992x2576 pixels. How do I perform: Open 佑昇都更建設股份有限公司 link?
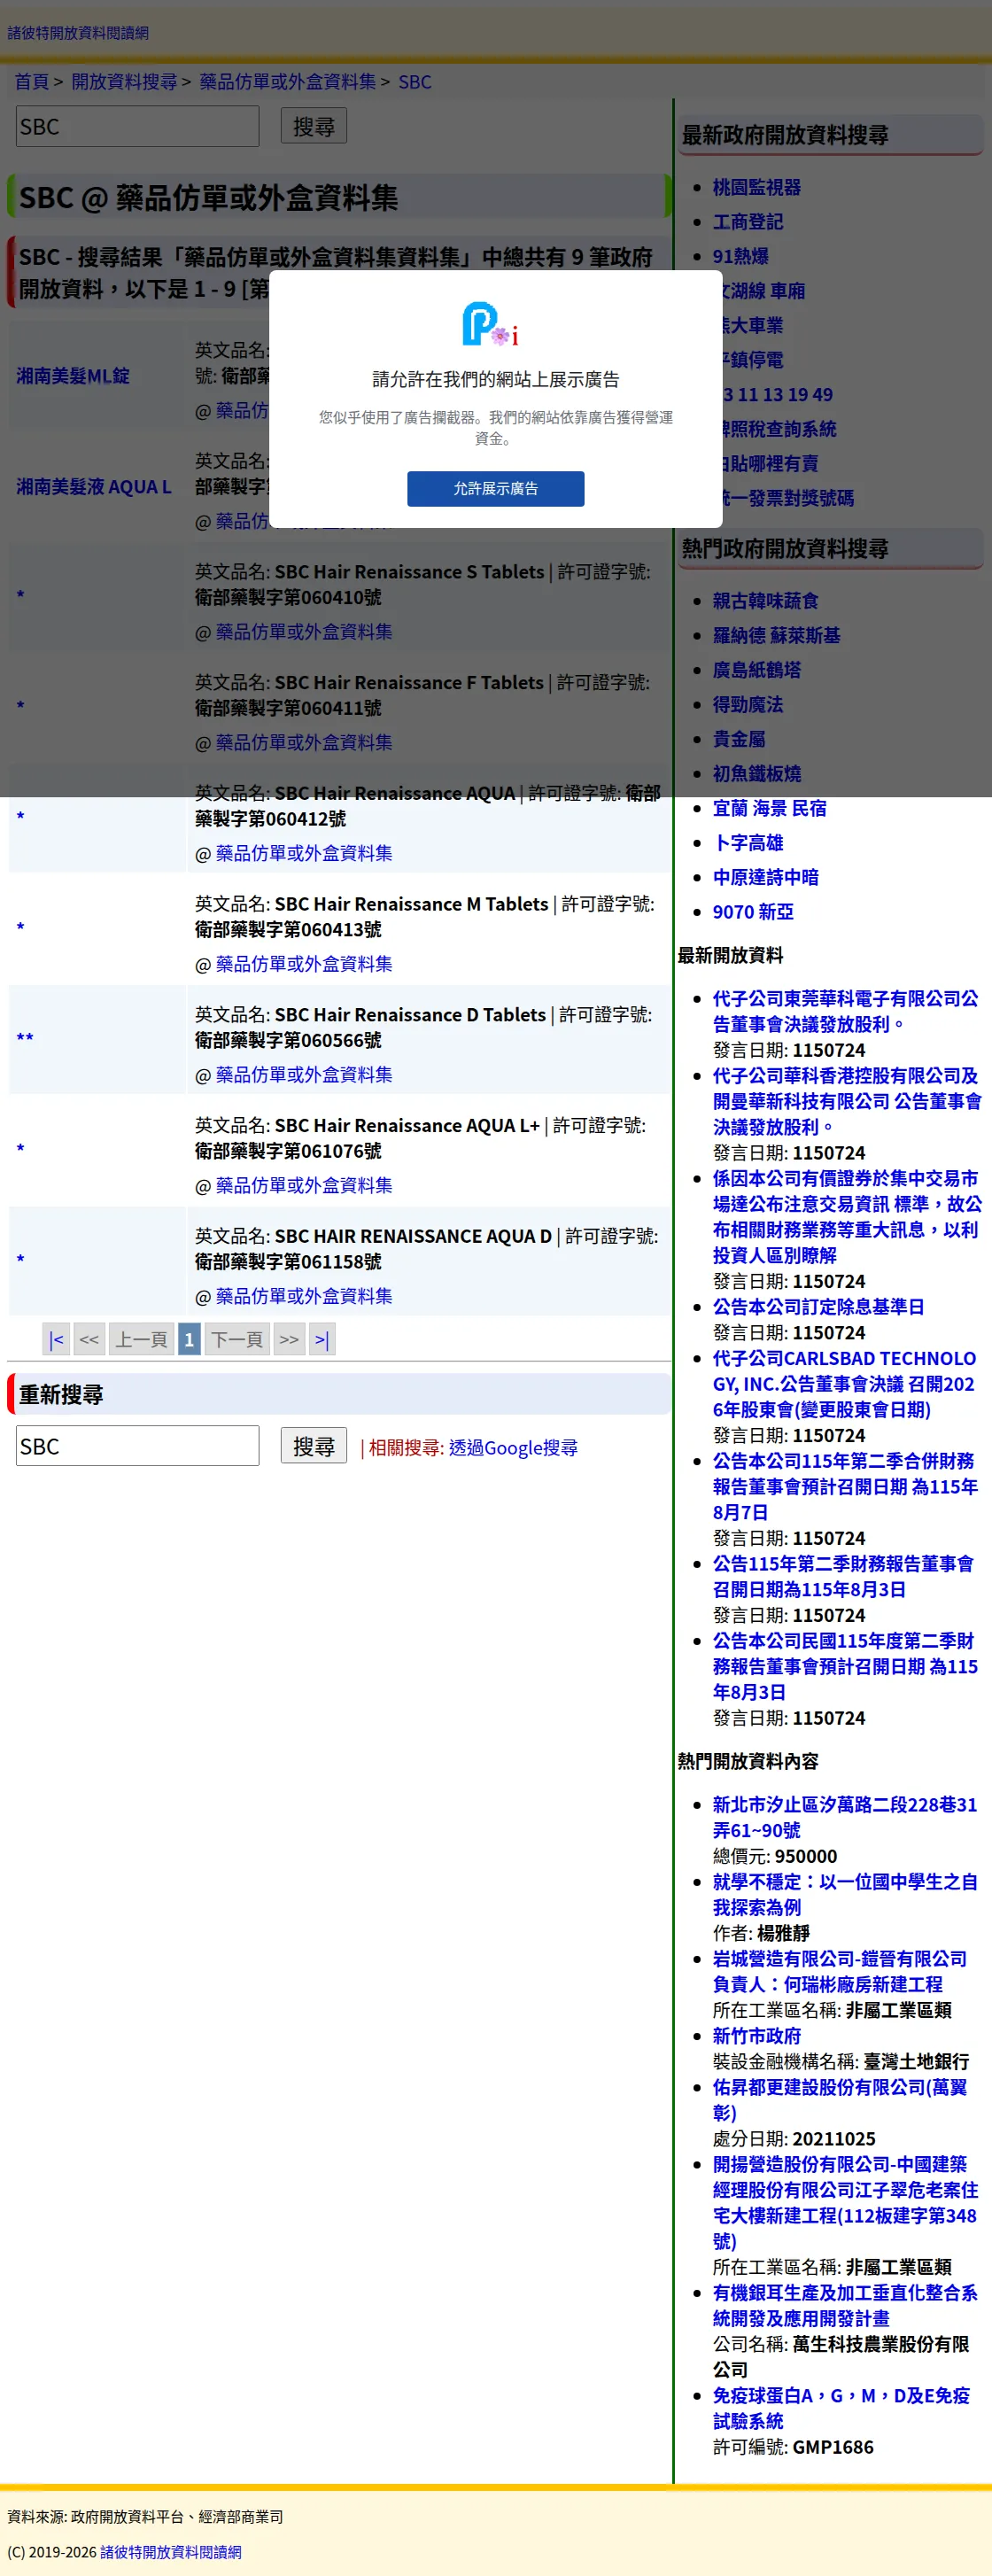[x=839, y=2100]
